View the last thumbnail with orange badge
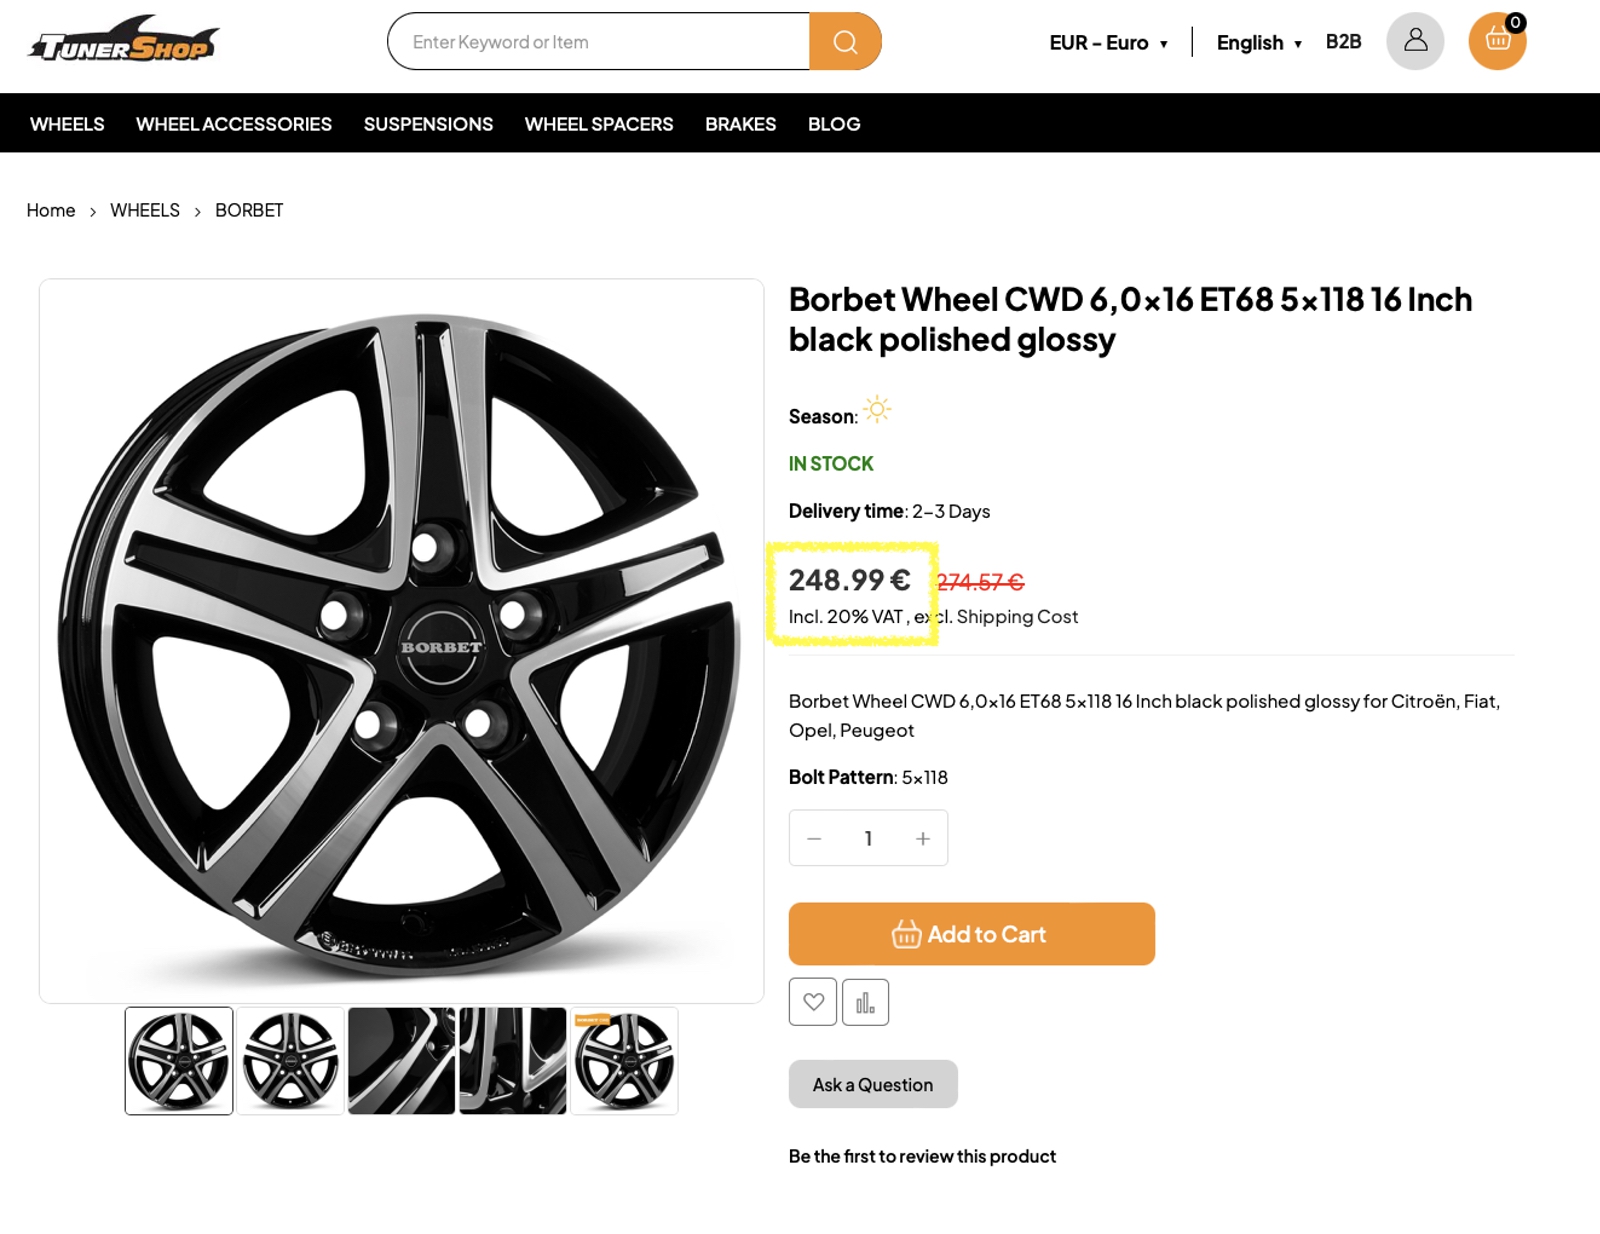Image resolution: width=1600 pixels, height=1234 pixels. (x=624, y=1061)
